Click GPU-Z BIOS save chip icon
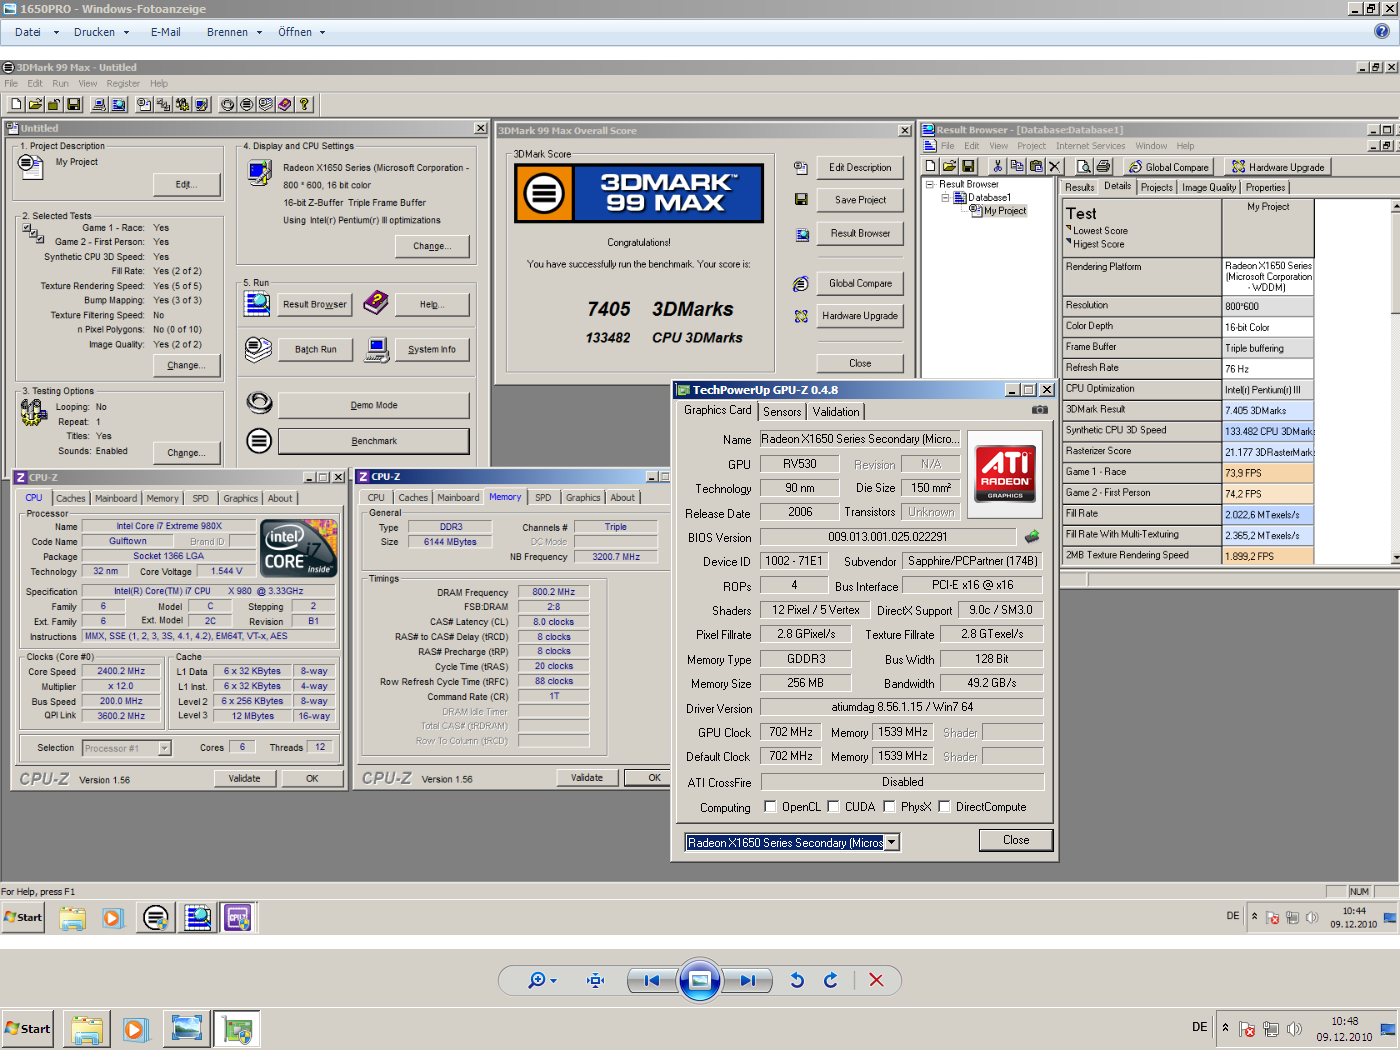The width and height of the screenshot is (1400, 1050). [x=1032, y=537]
